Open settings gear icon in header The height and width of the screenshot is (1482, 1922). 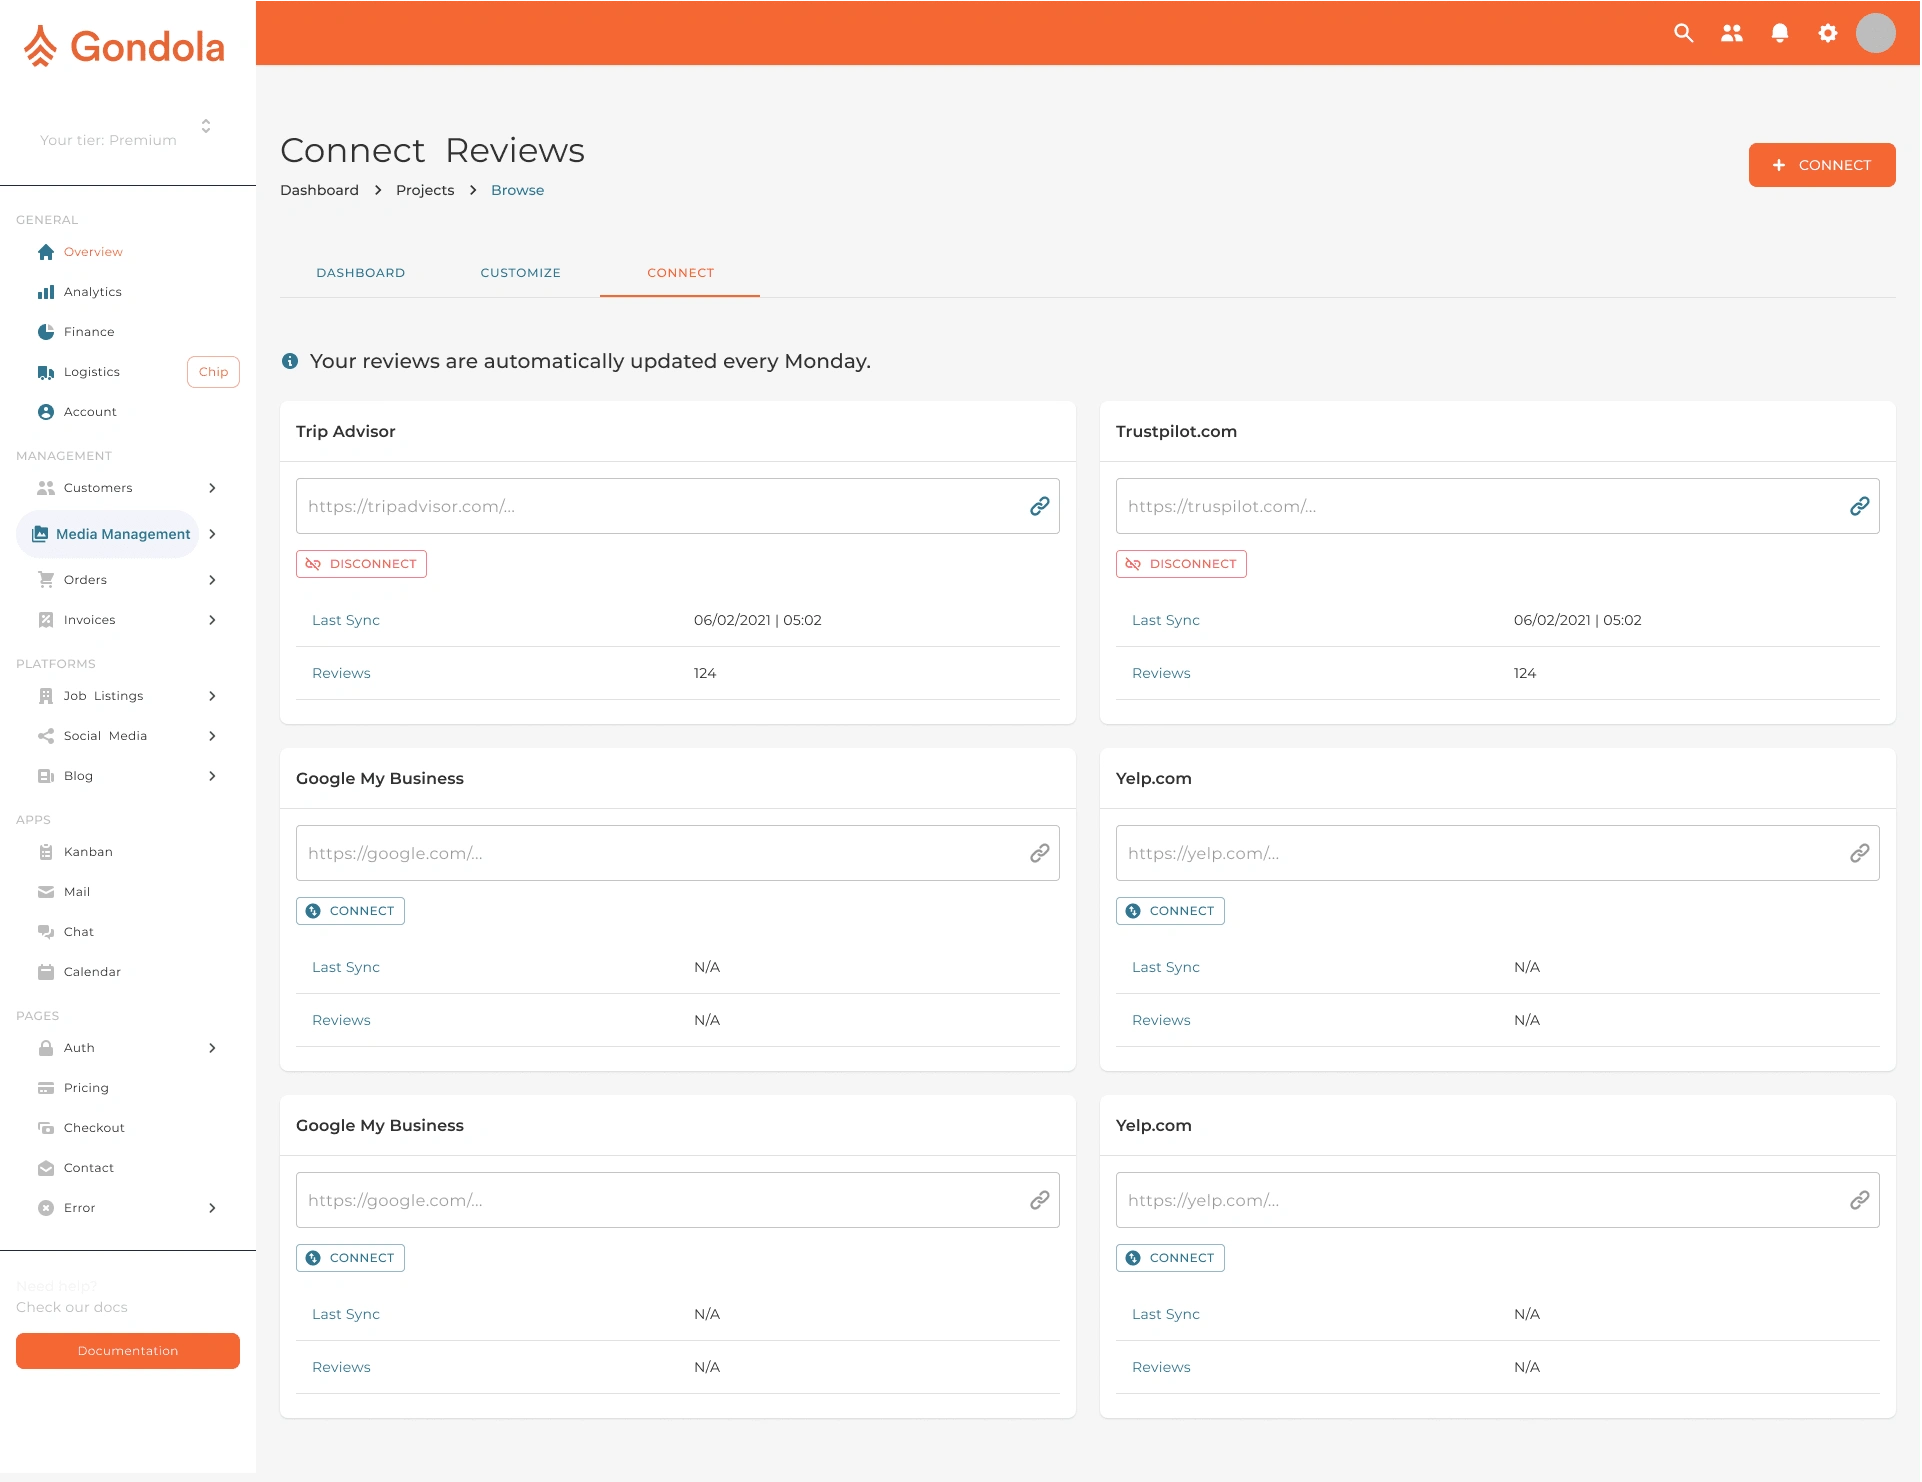click(1828, 33)
